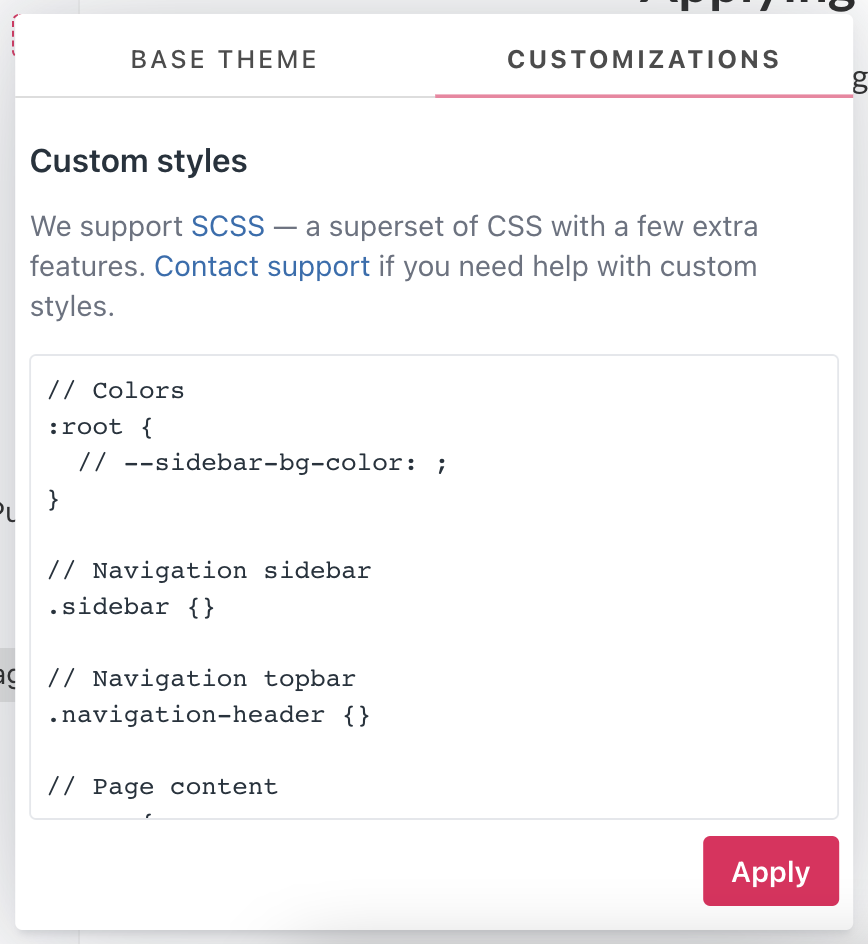Click the '.sidebar {}' line
Image resolution: width=868 pixels, height=944 pixels.
131,607
